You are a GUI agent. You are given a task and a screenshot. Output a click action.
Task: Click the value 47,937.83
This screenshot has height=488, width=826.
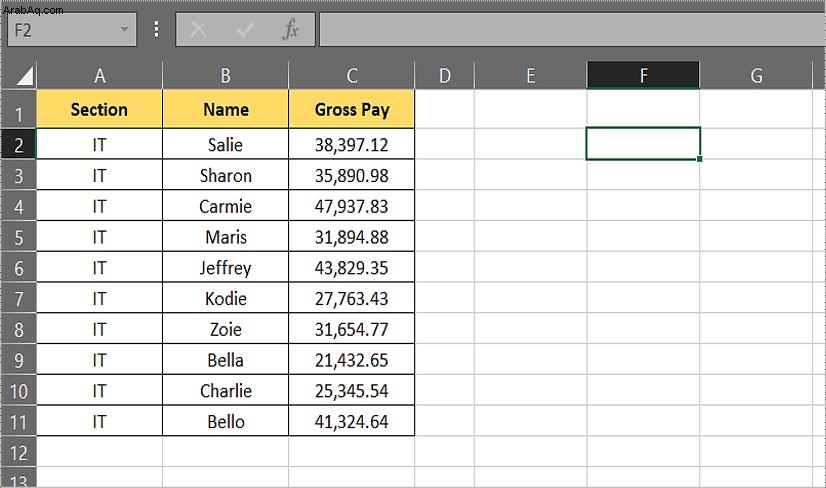click(x=351, y=206)
